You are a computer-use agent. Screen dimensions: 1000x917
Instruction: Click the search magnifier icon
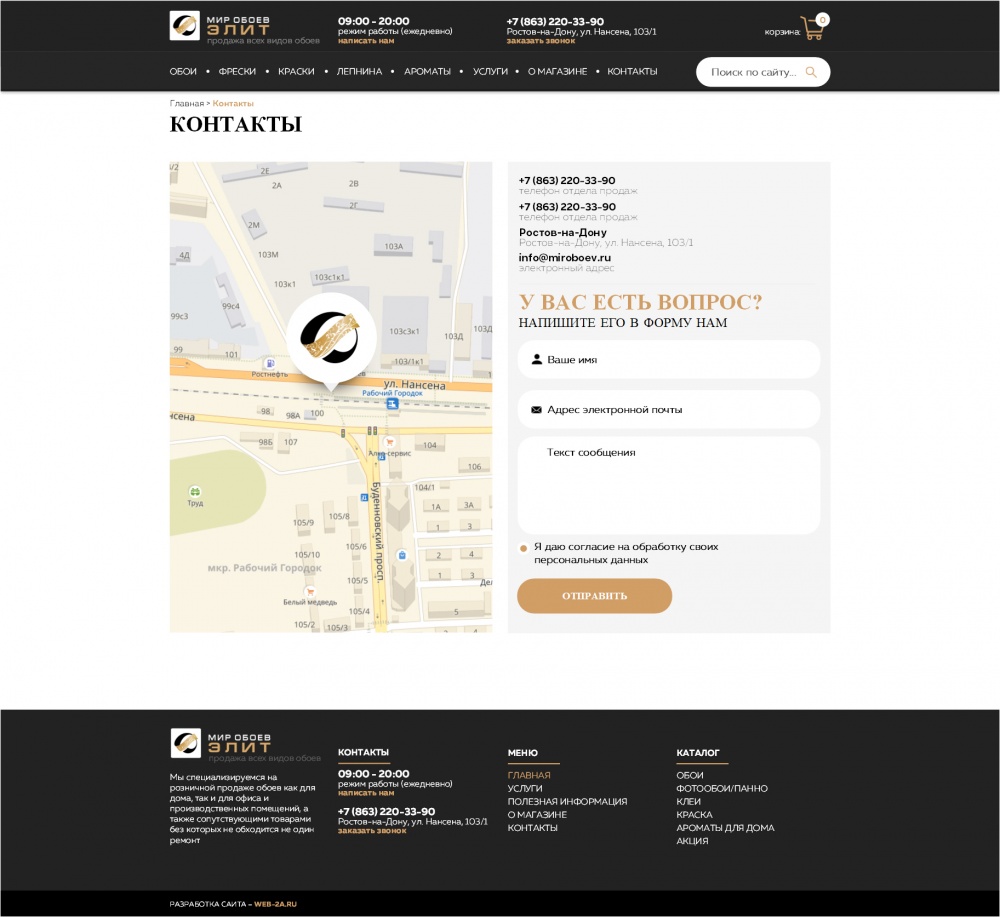[x=811, y=72]
